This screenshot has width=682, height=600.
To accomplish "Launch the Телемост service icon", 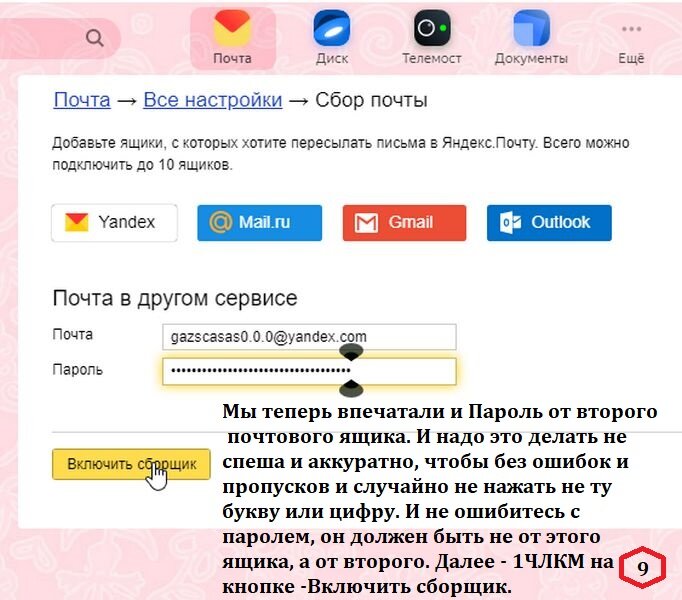I will [x=431, y=38].
